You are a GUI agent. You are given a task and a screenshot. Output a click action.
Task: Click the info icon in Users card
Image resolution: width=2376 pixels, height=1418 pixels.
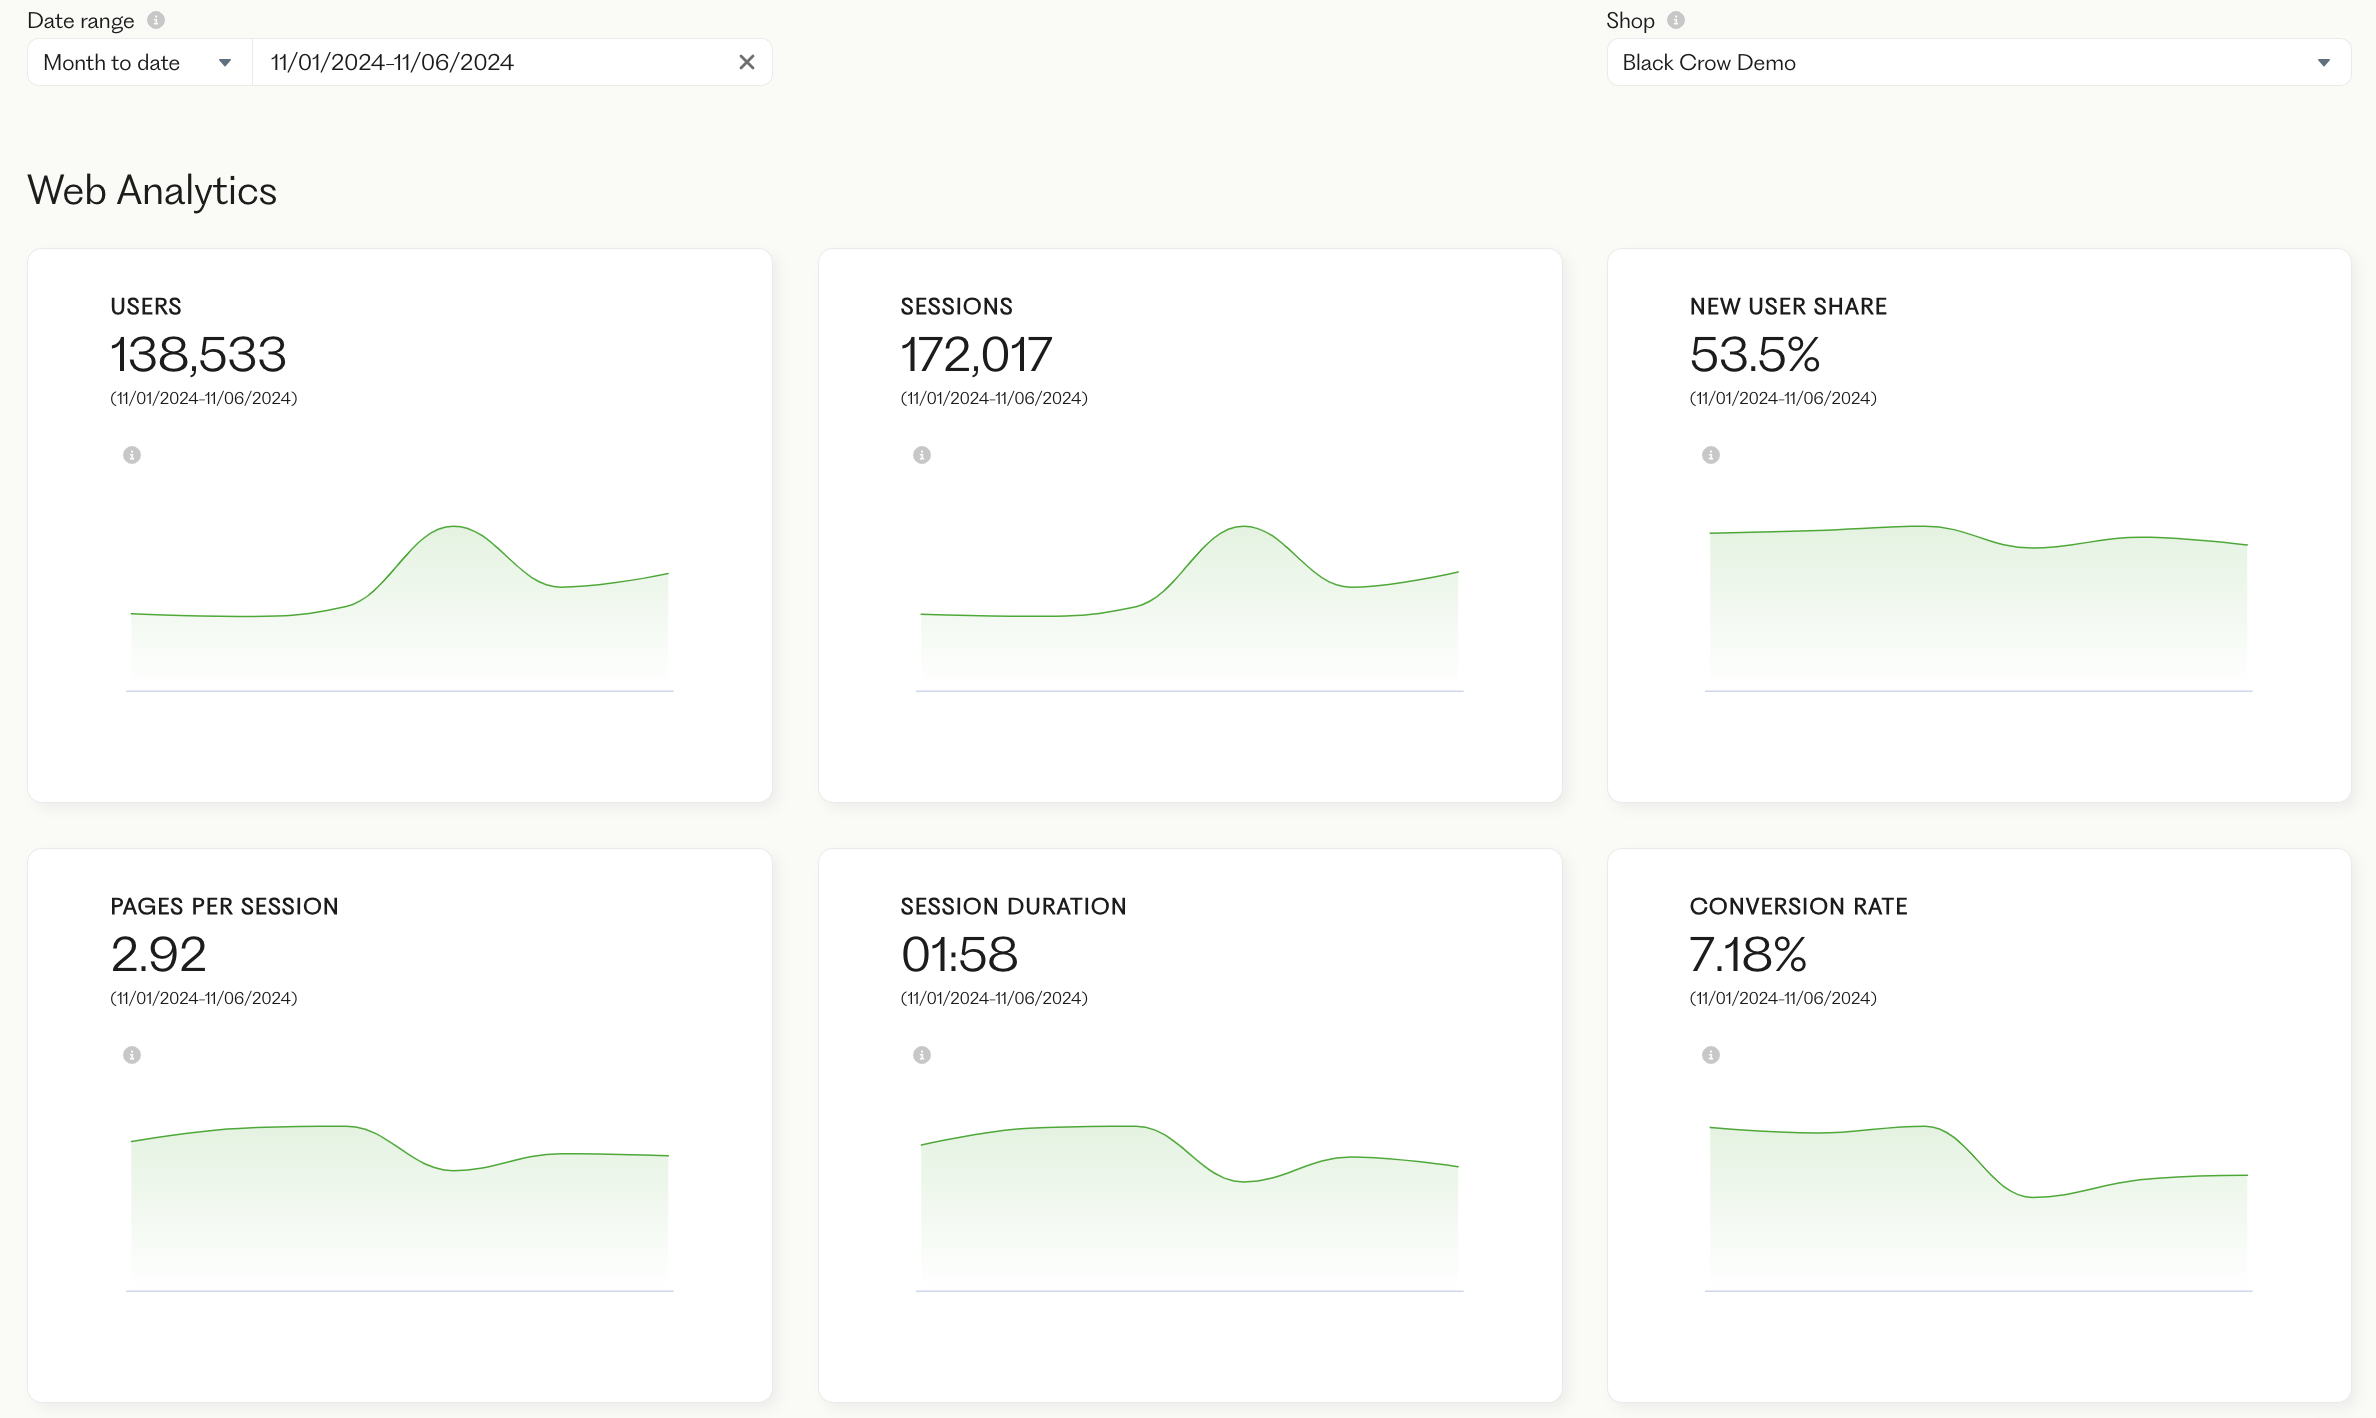(132, 455)
